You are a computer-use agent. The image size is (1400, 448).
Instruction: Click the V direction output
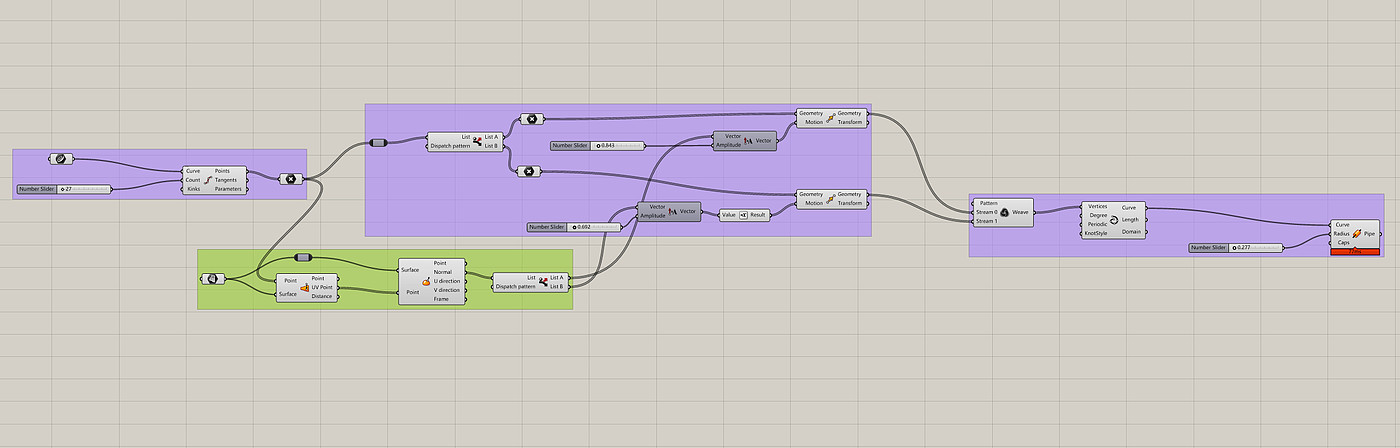coord(447,290)
